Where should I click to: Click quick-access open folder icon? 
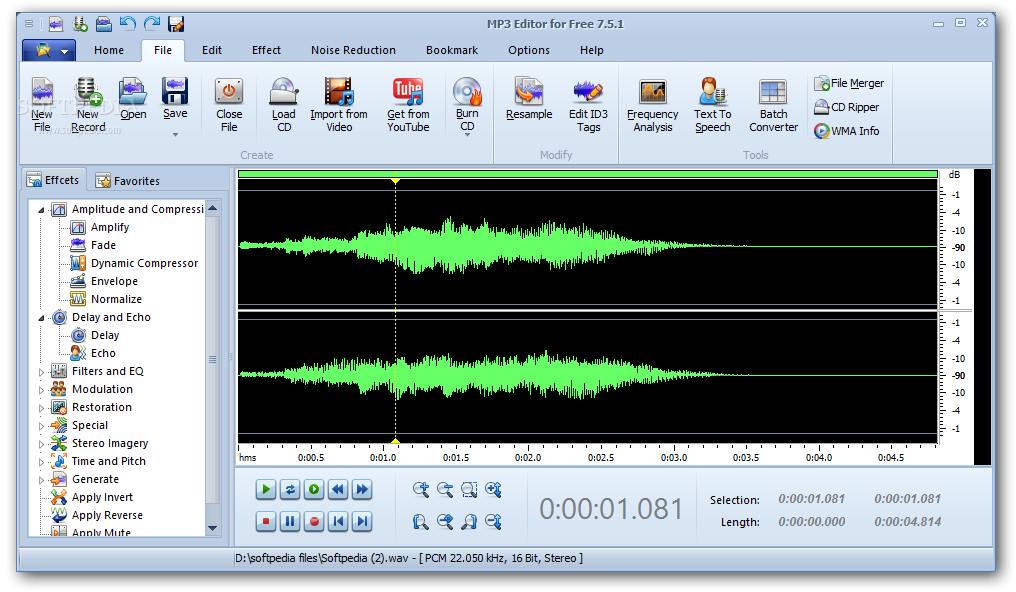(104, 24)
